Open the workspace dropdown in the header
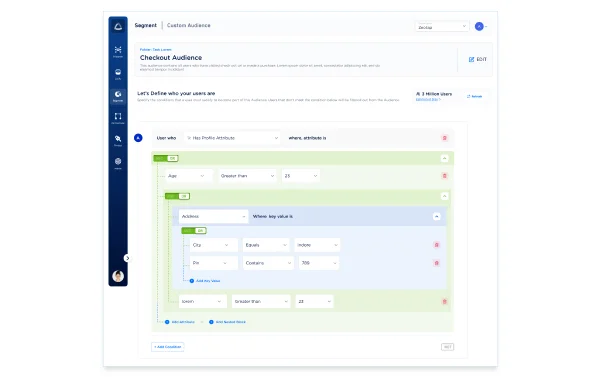The image size is (600, 377). (x=442, y=26)
